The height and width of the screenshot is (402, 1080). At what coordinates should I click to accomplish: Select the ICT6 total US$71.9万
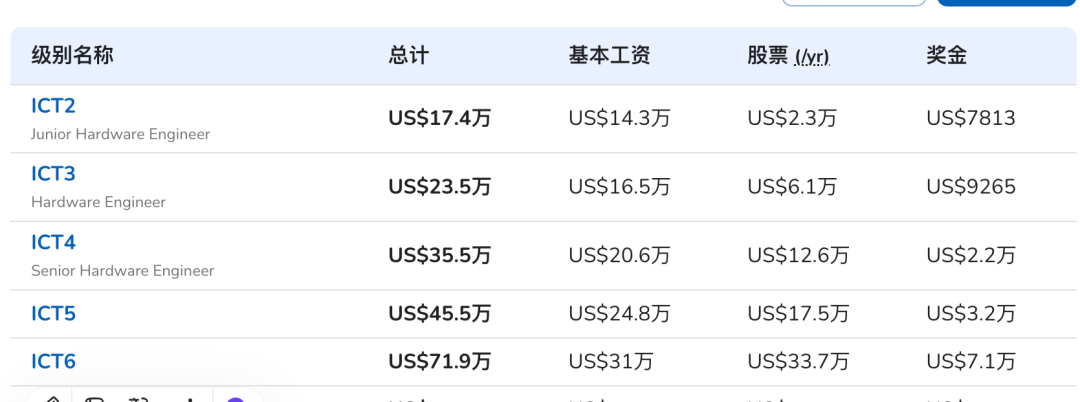(x=439, y=362)
